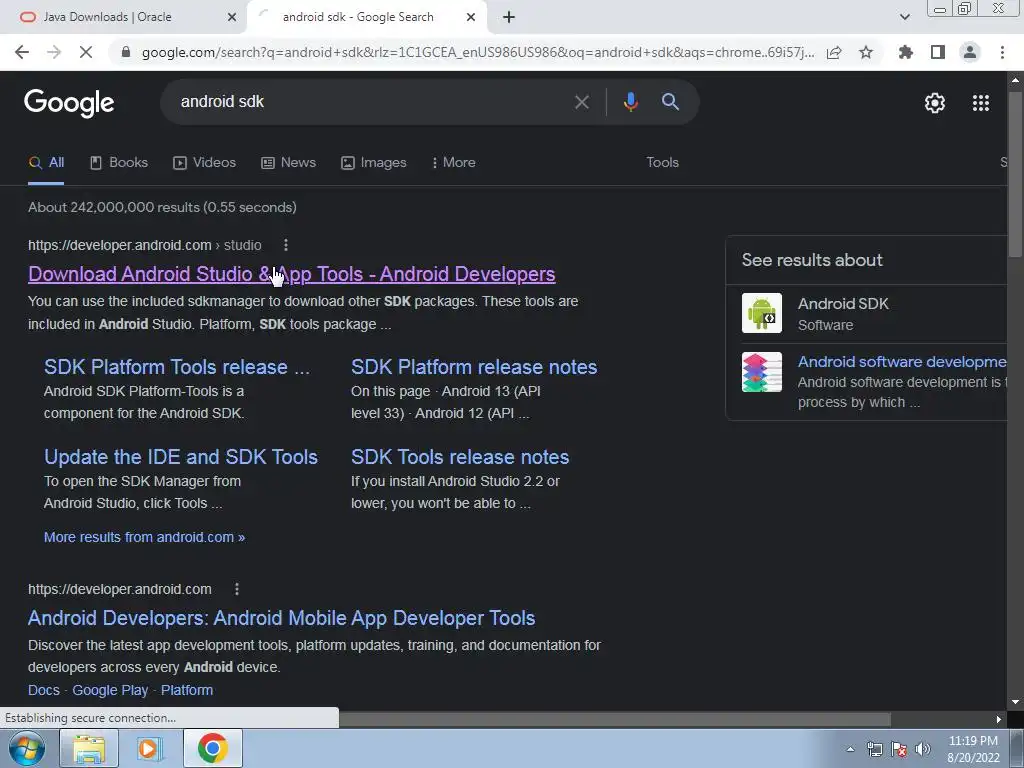Expand the More search categories menu
The height and width of the screenshot is (768, 1024).
point(453,163)
